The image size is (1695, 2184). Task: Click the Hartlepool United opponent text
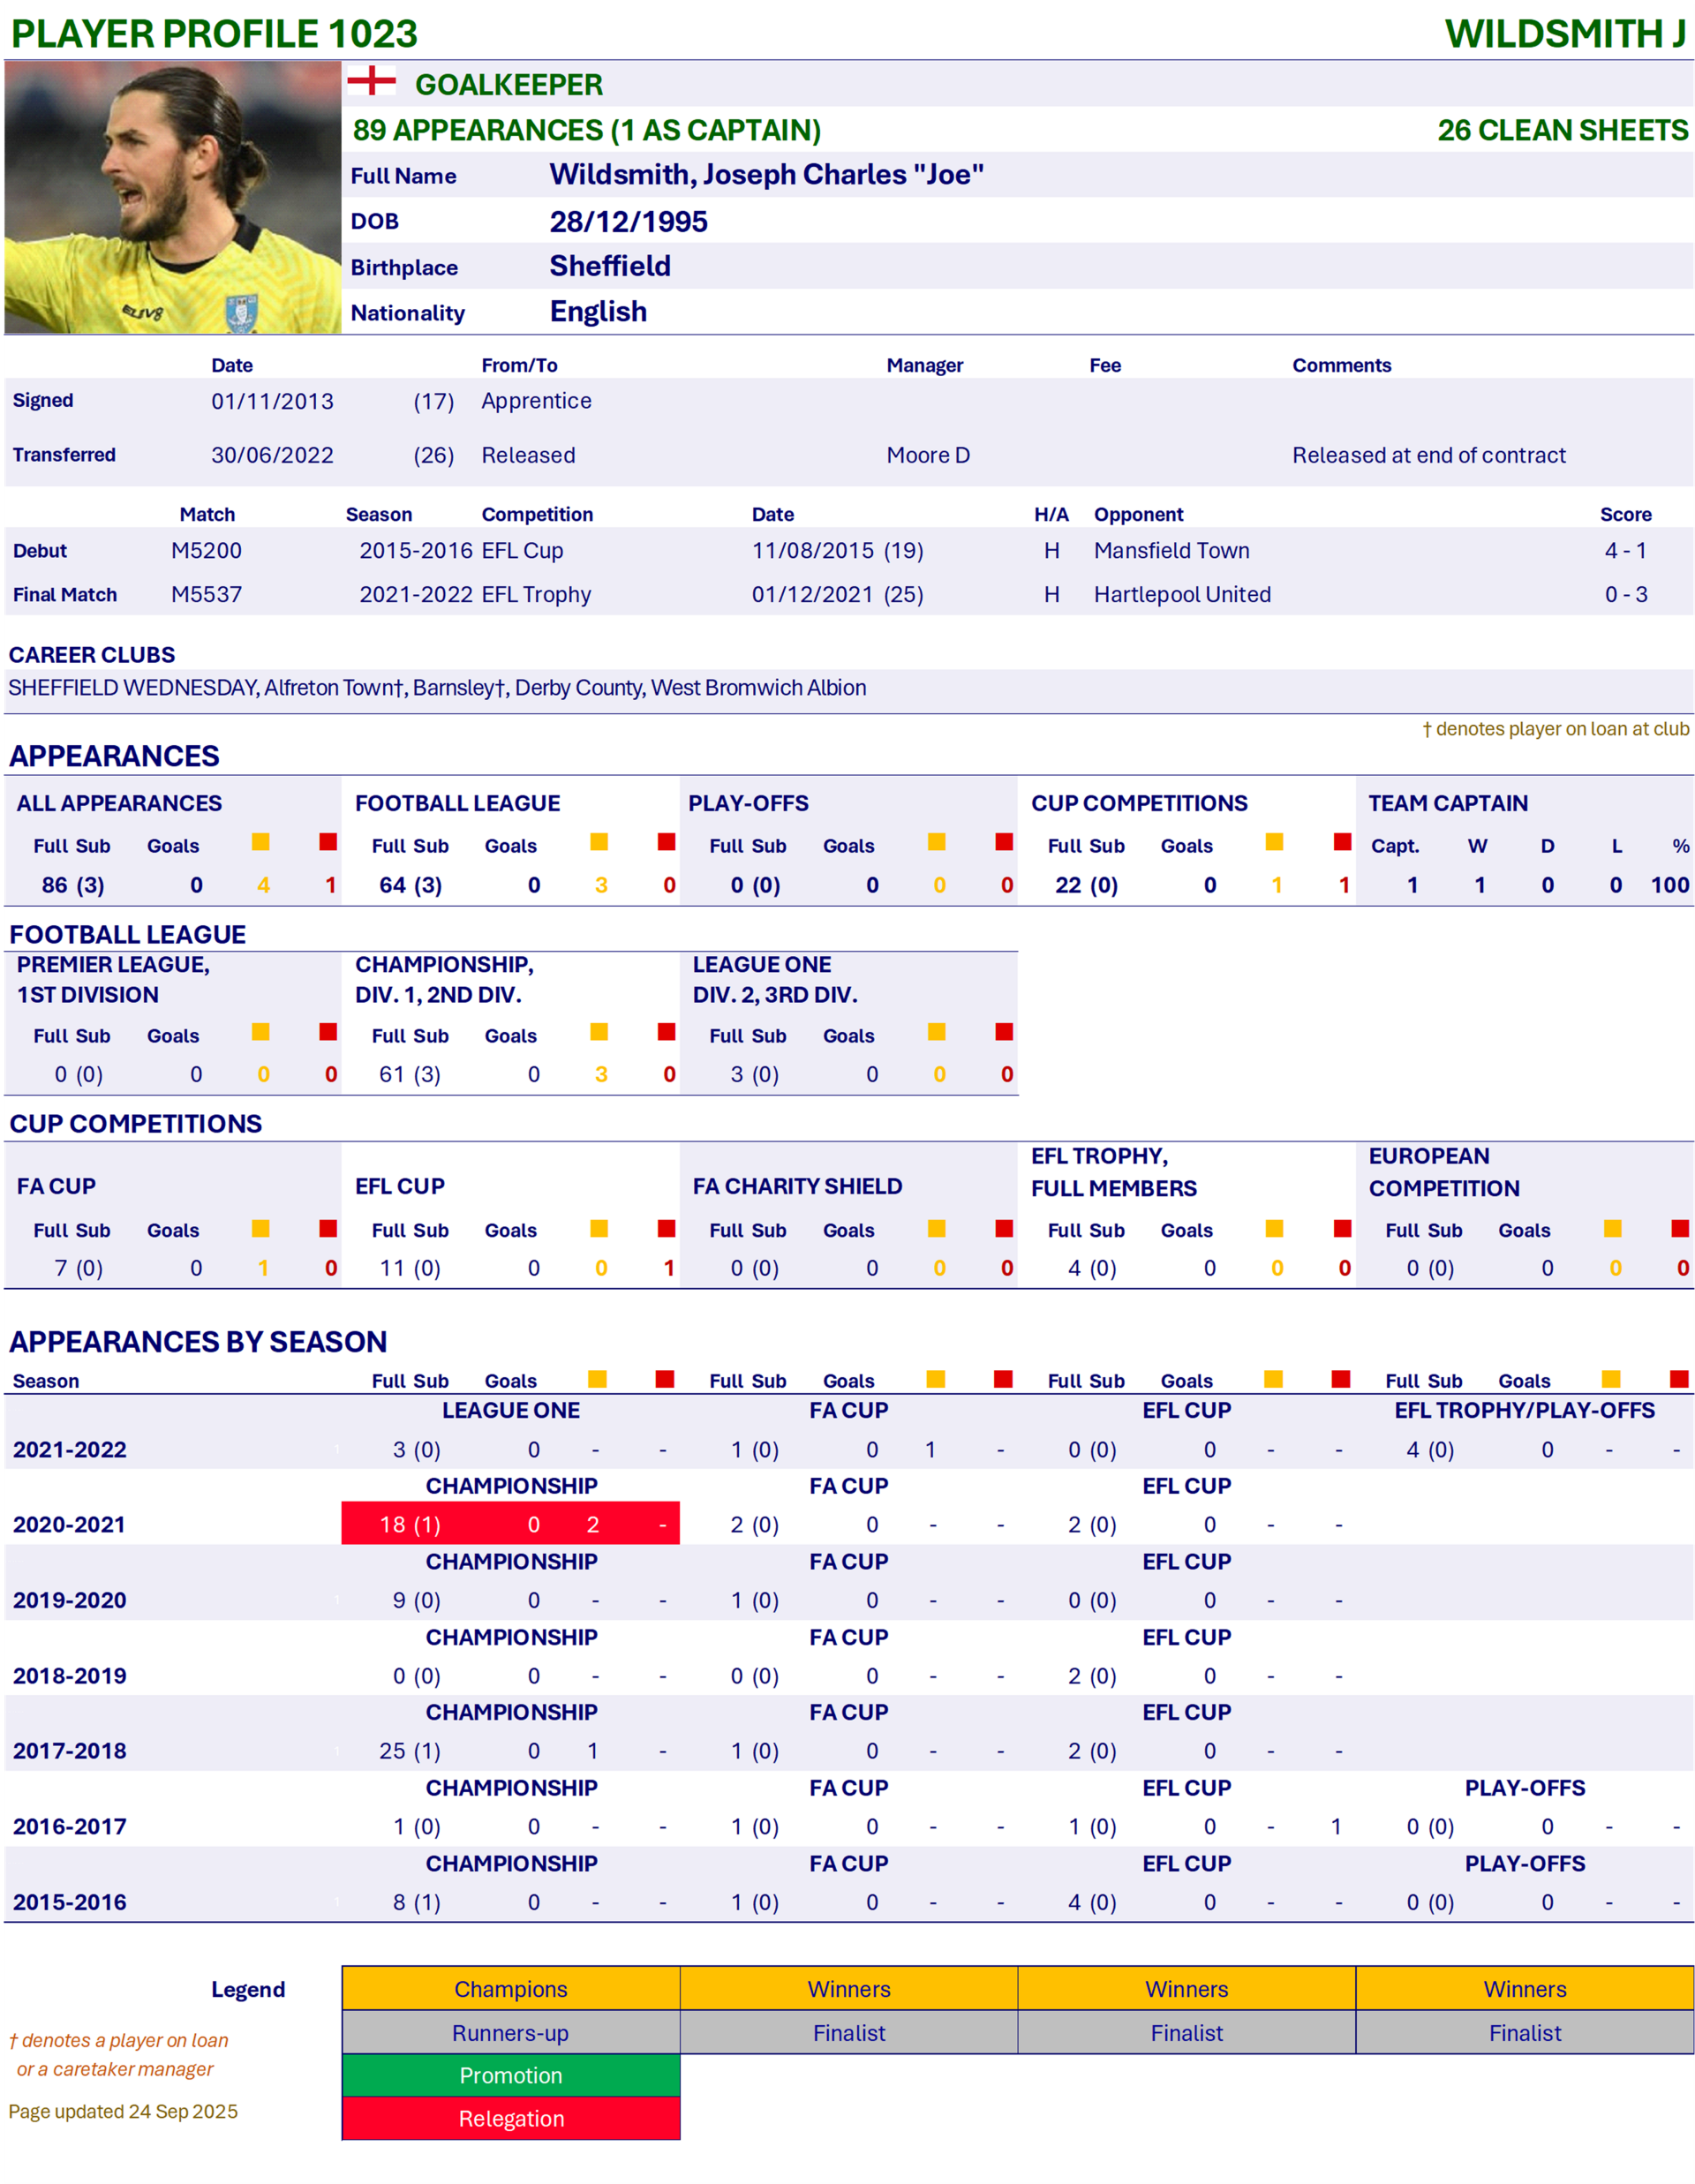coord(1182,595)
